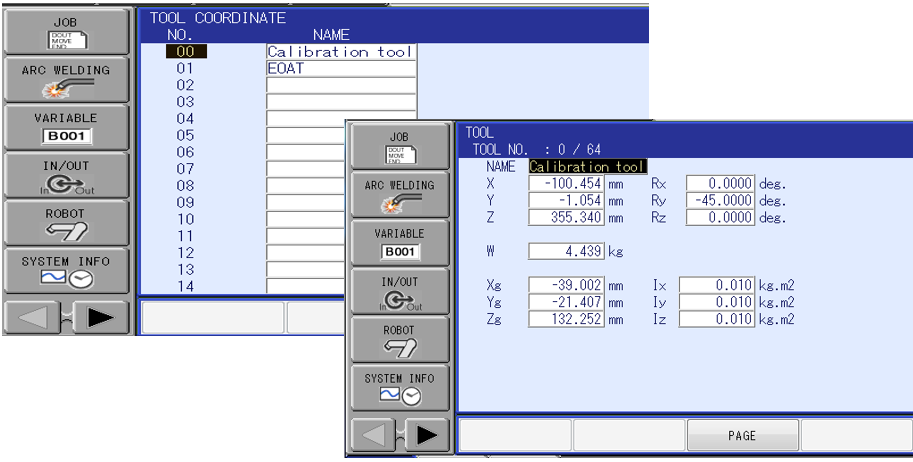Click ARC WELDING icon beside TOOL COORDINATE list

66,79
